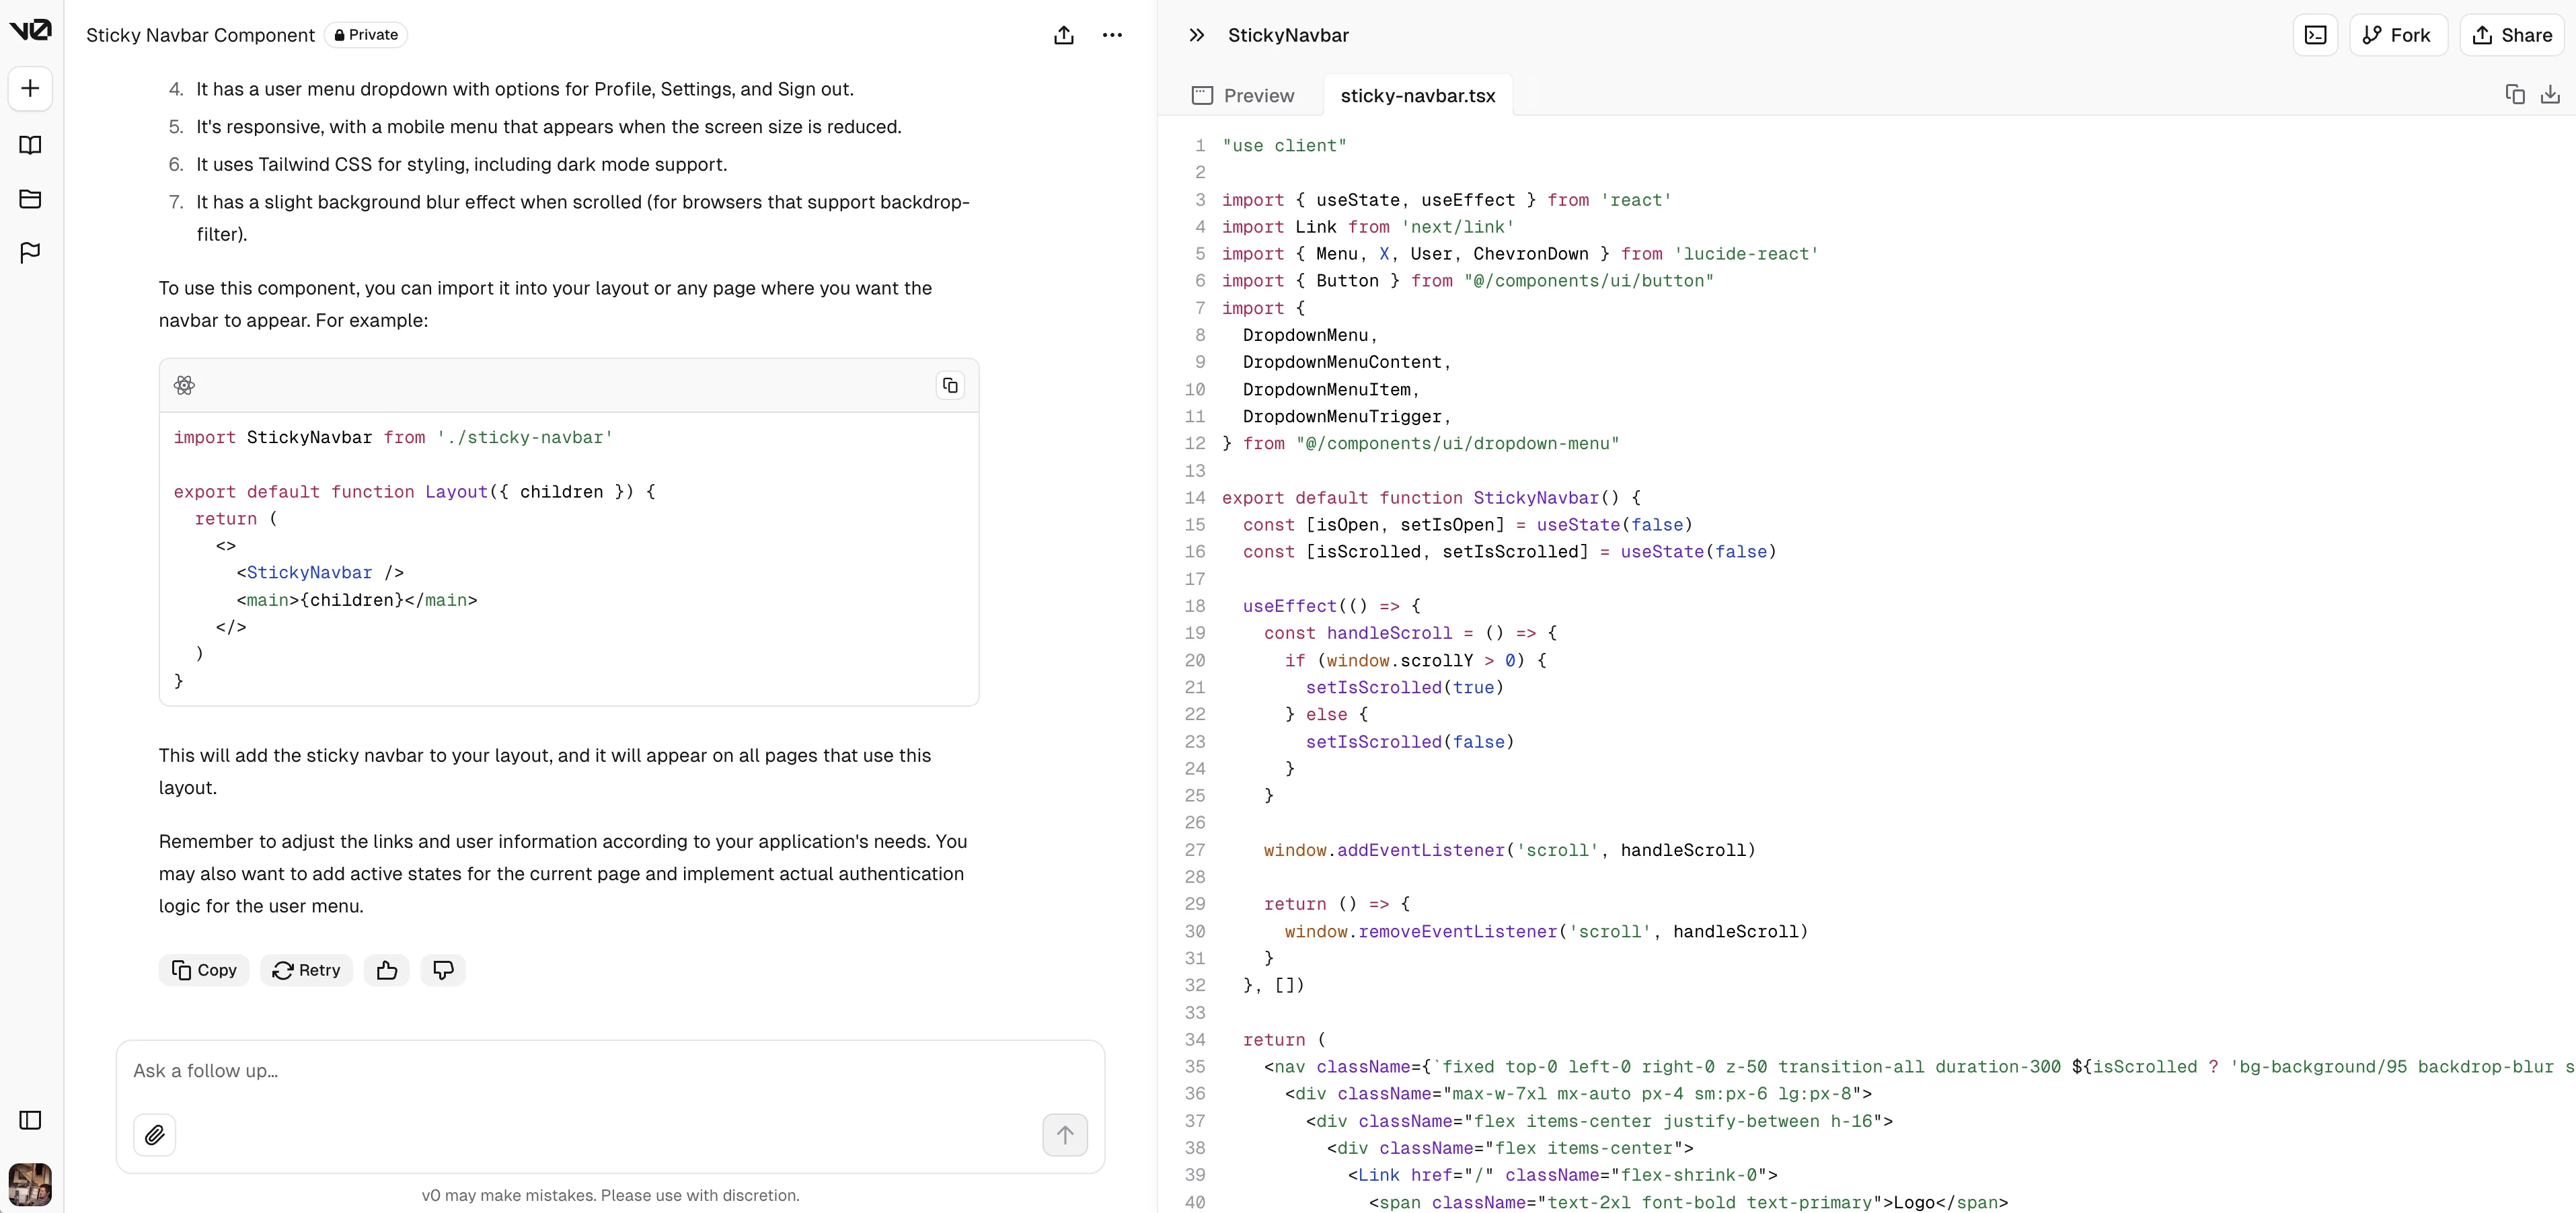The image size is (2576, 1213).
Task: Open the projects folder icon in sidebar
Action: (30, 199)
